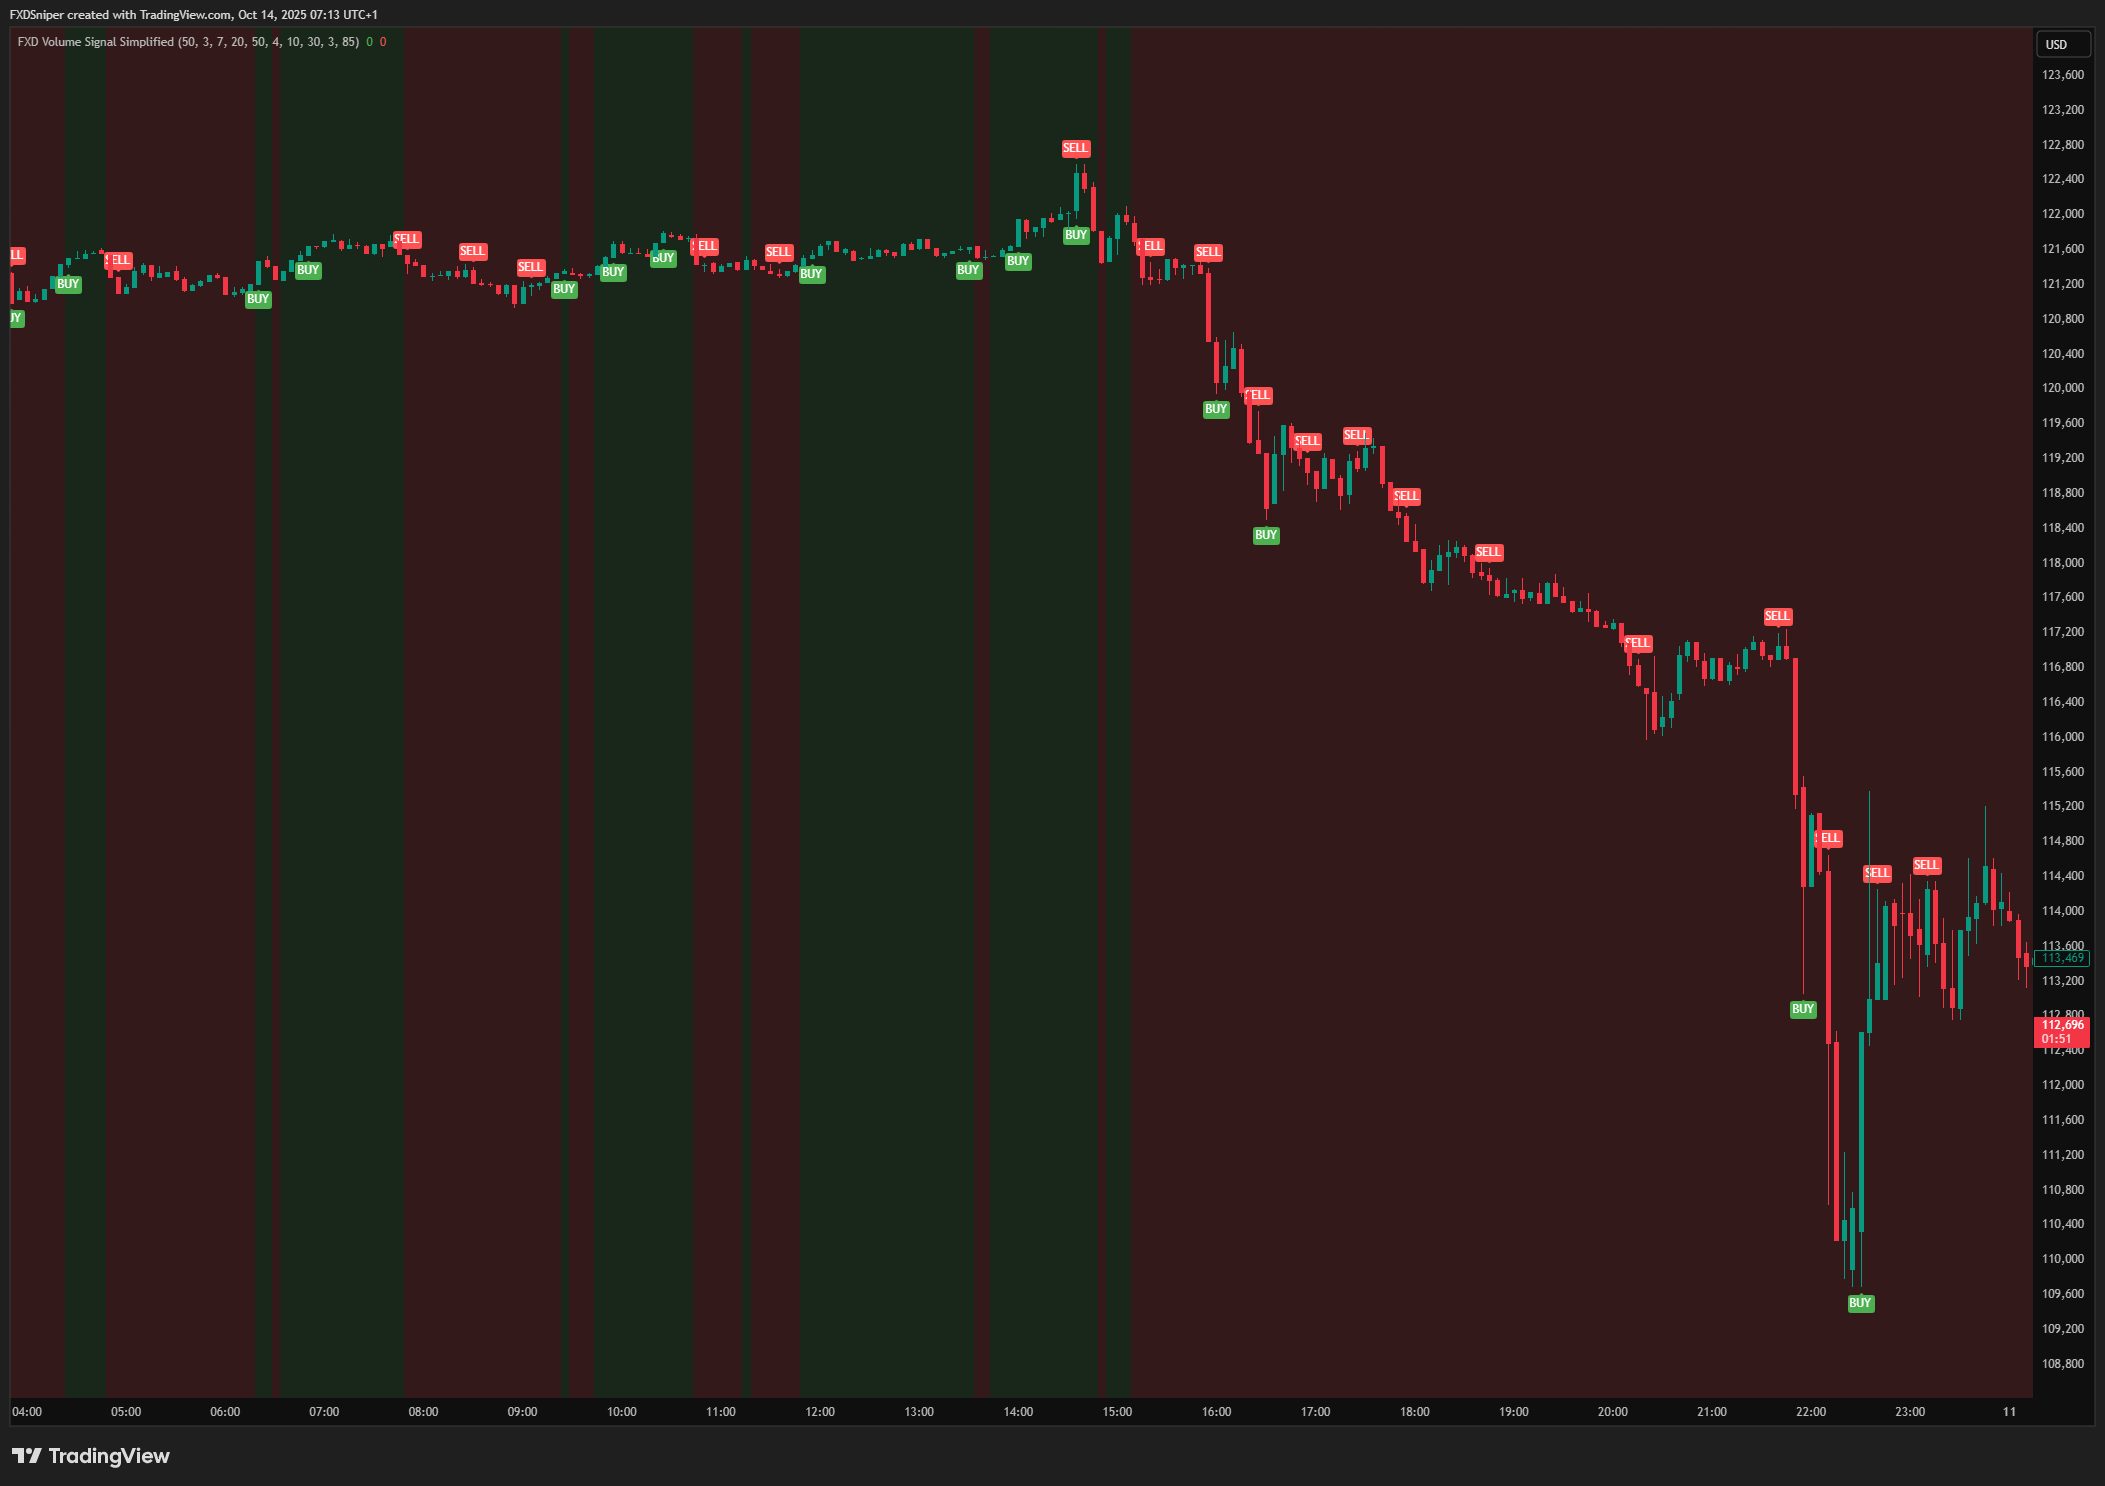Click the SELL marker at the 122,800 peak
The image size is (2105, 1486).
(x=1075, y=148)
